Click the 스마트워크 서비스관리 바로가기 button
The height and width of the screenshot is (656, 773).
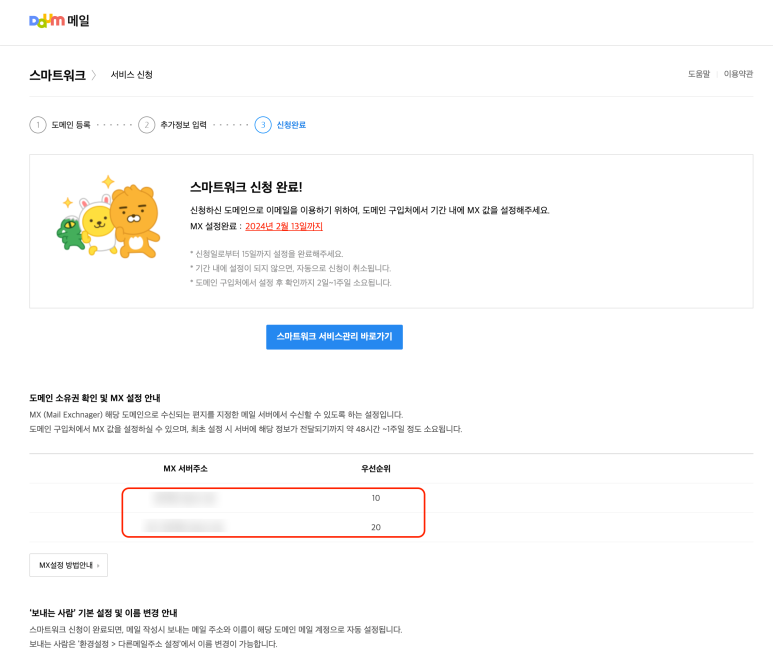click(334, 337)
